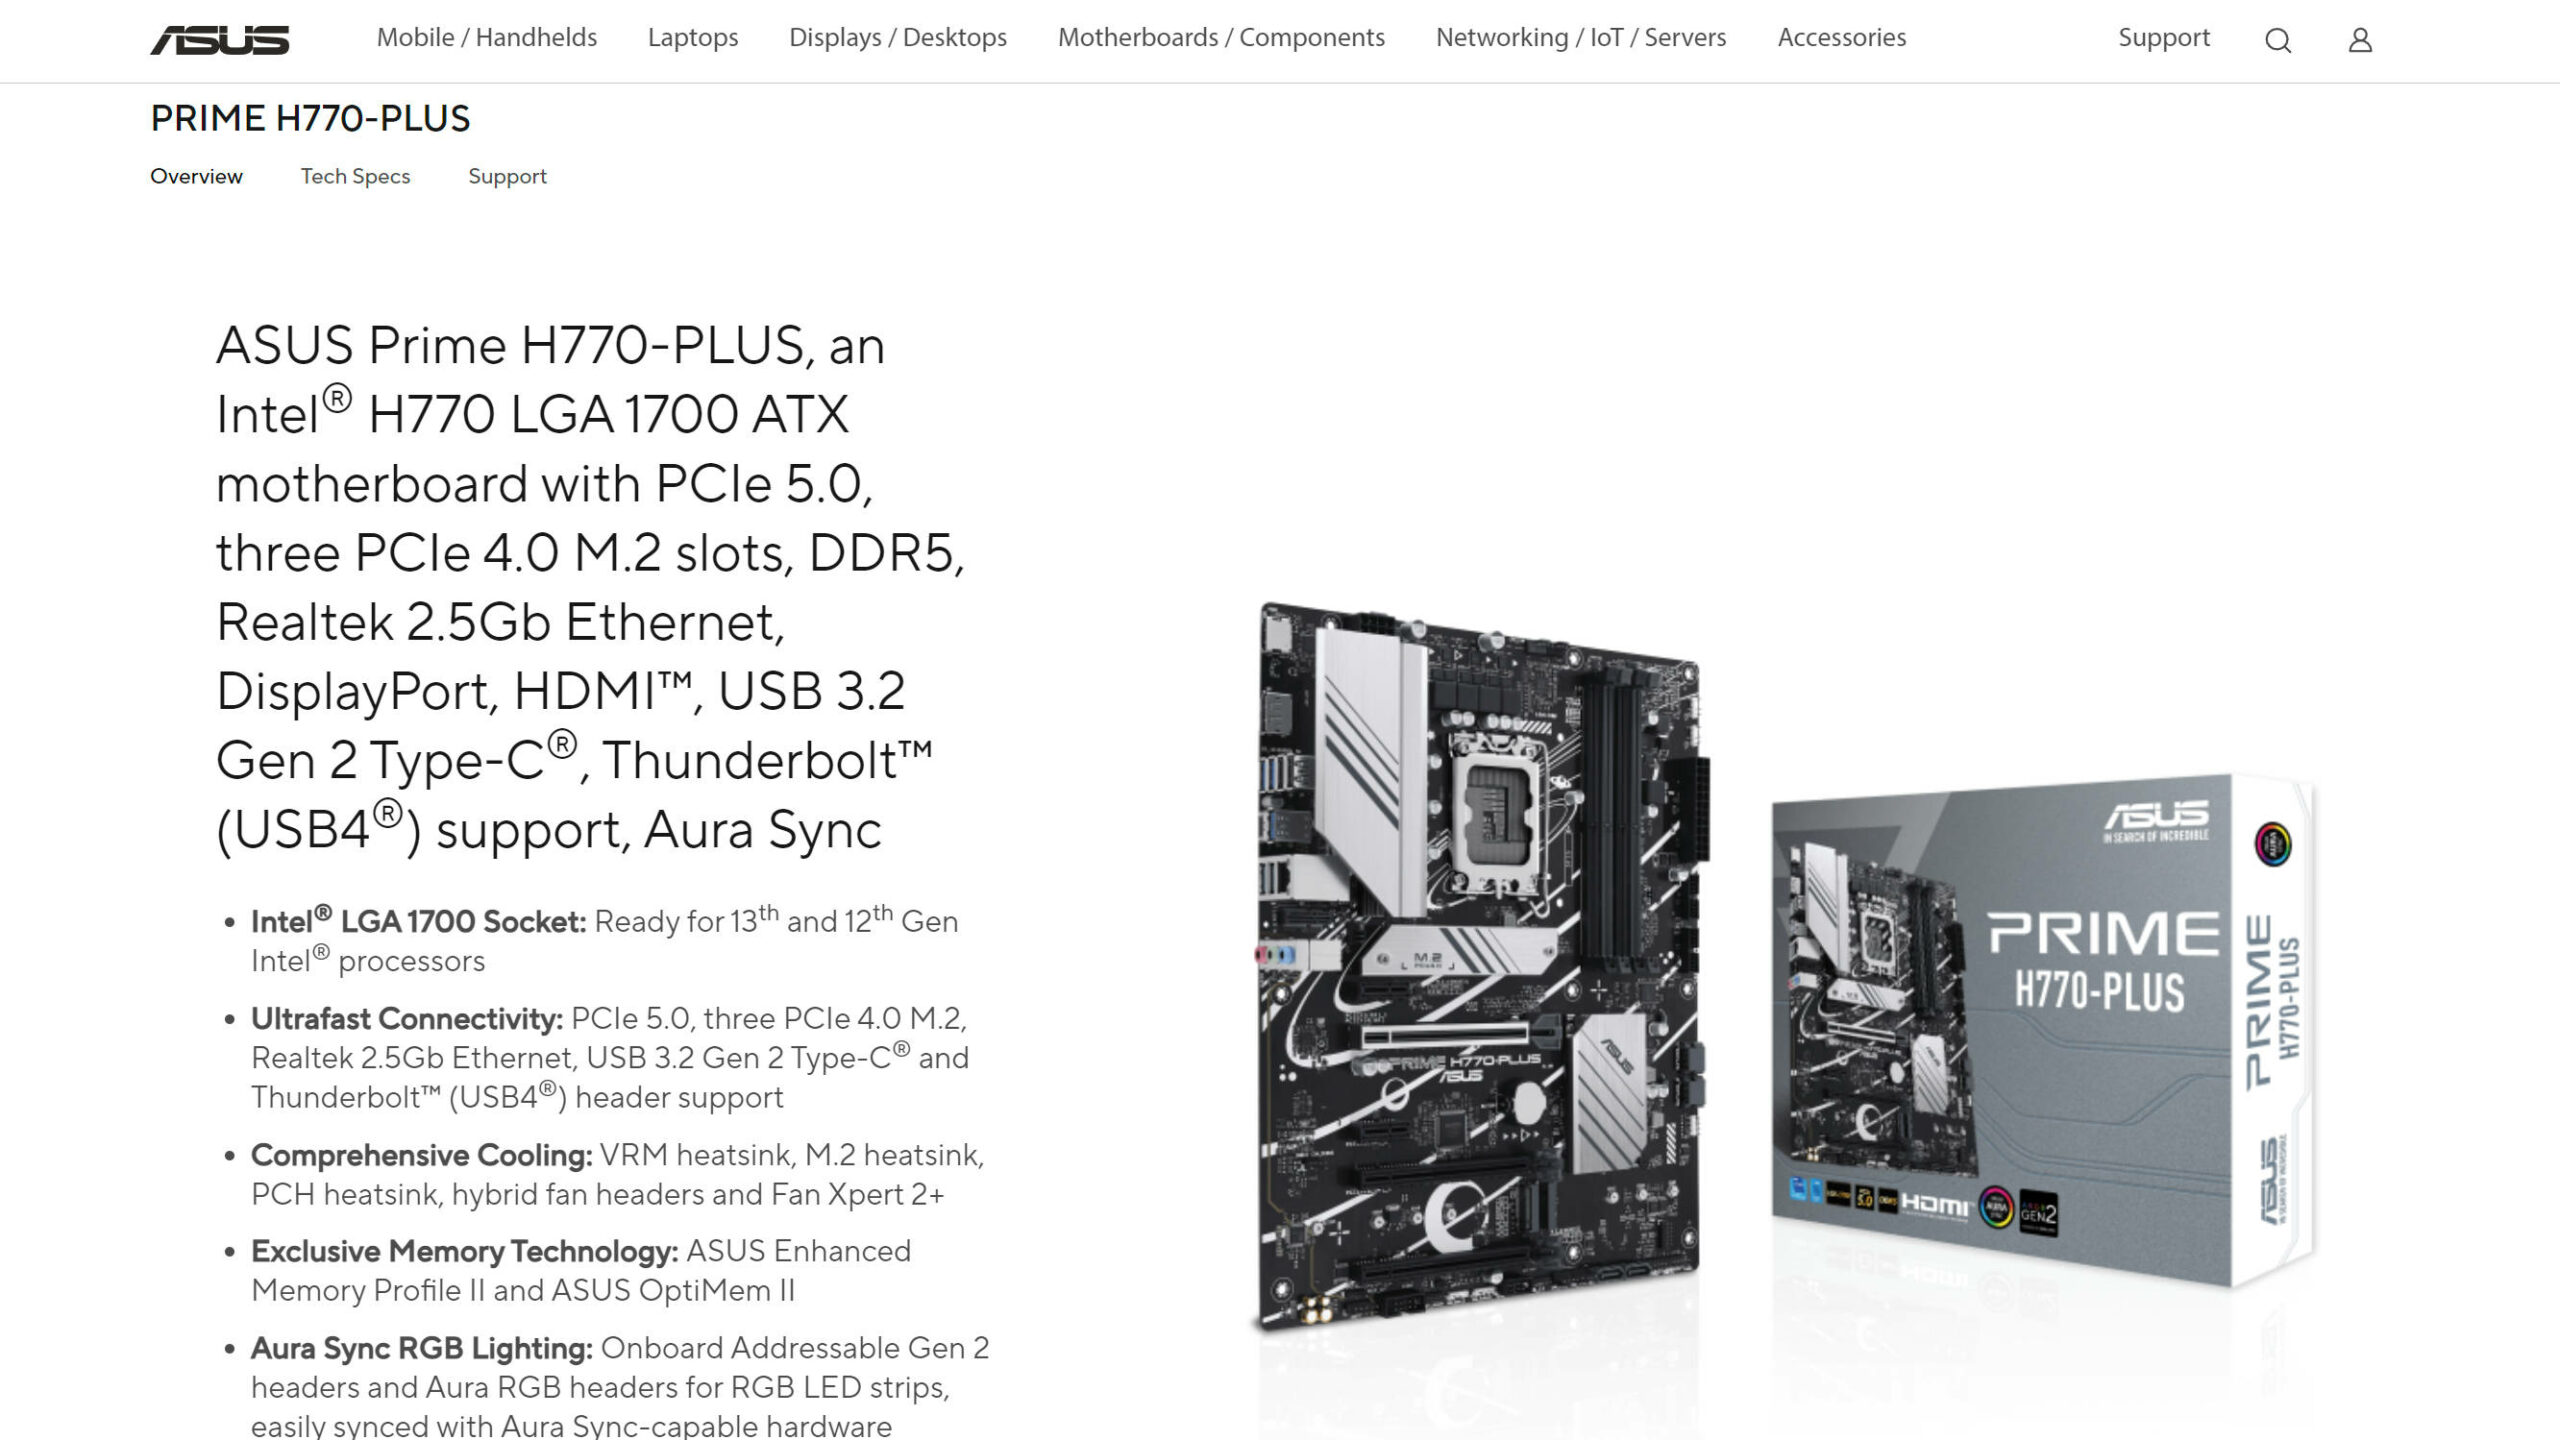Open the user account icon
This screenshot has width=2560, height=1440.
pos(2360,40)
